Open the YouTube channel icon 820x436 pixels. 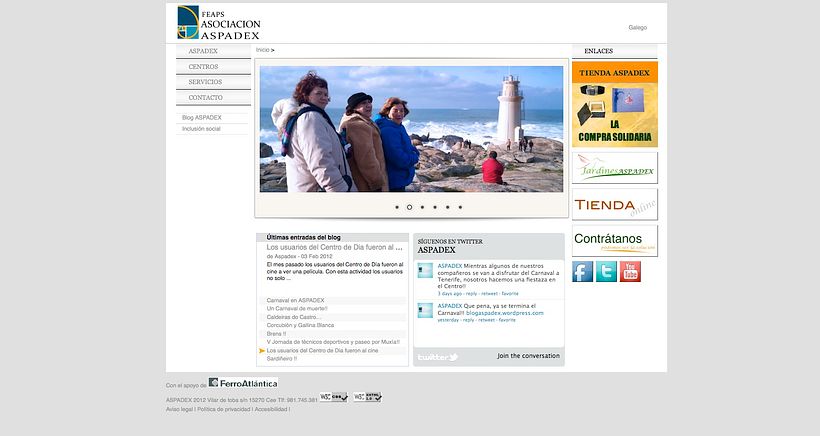point(630,272)
